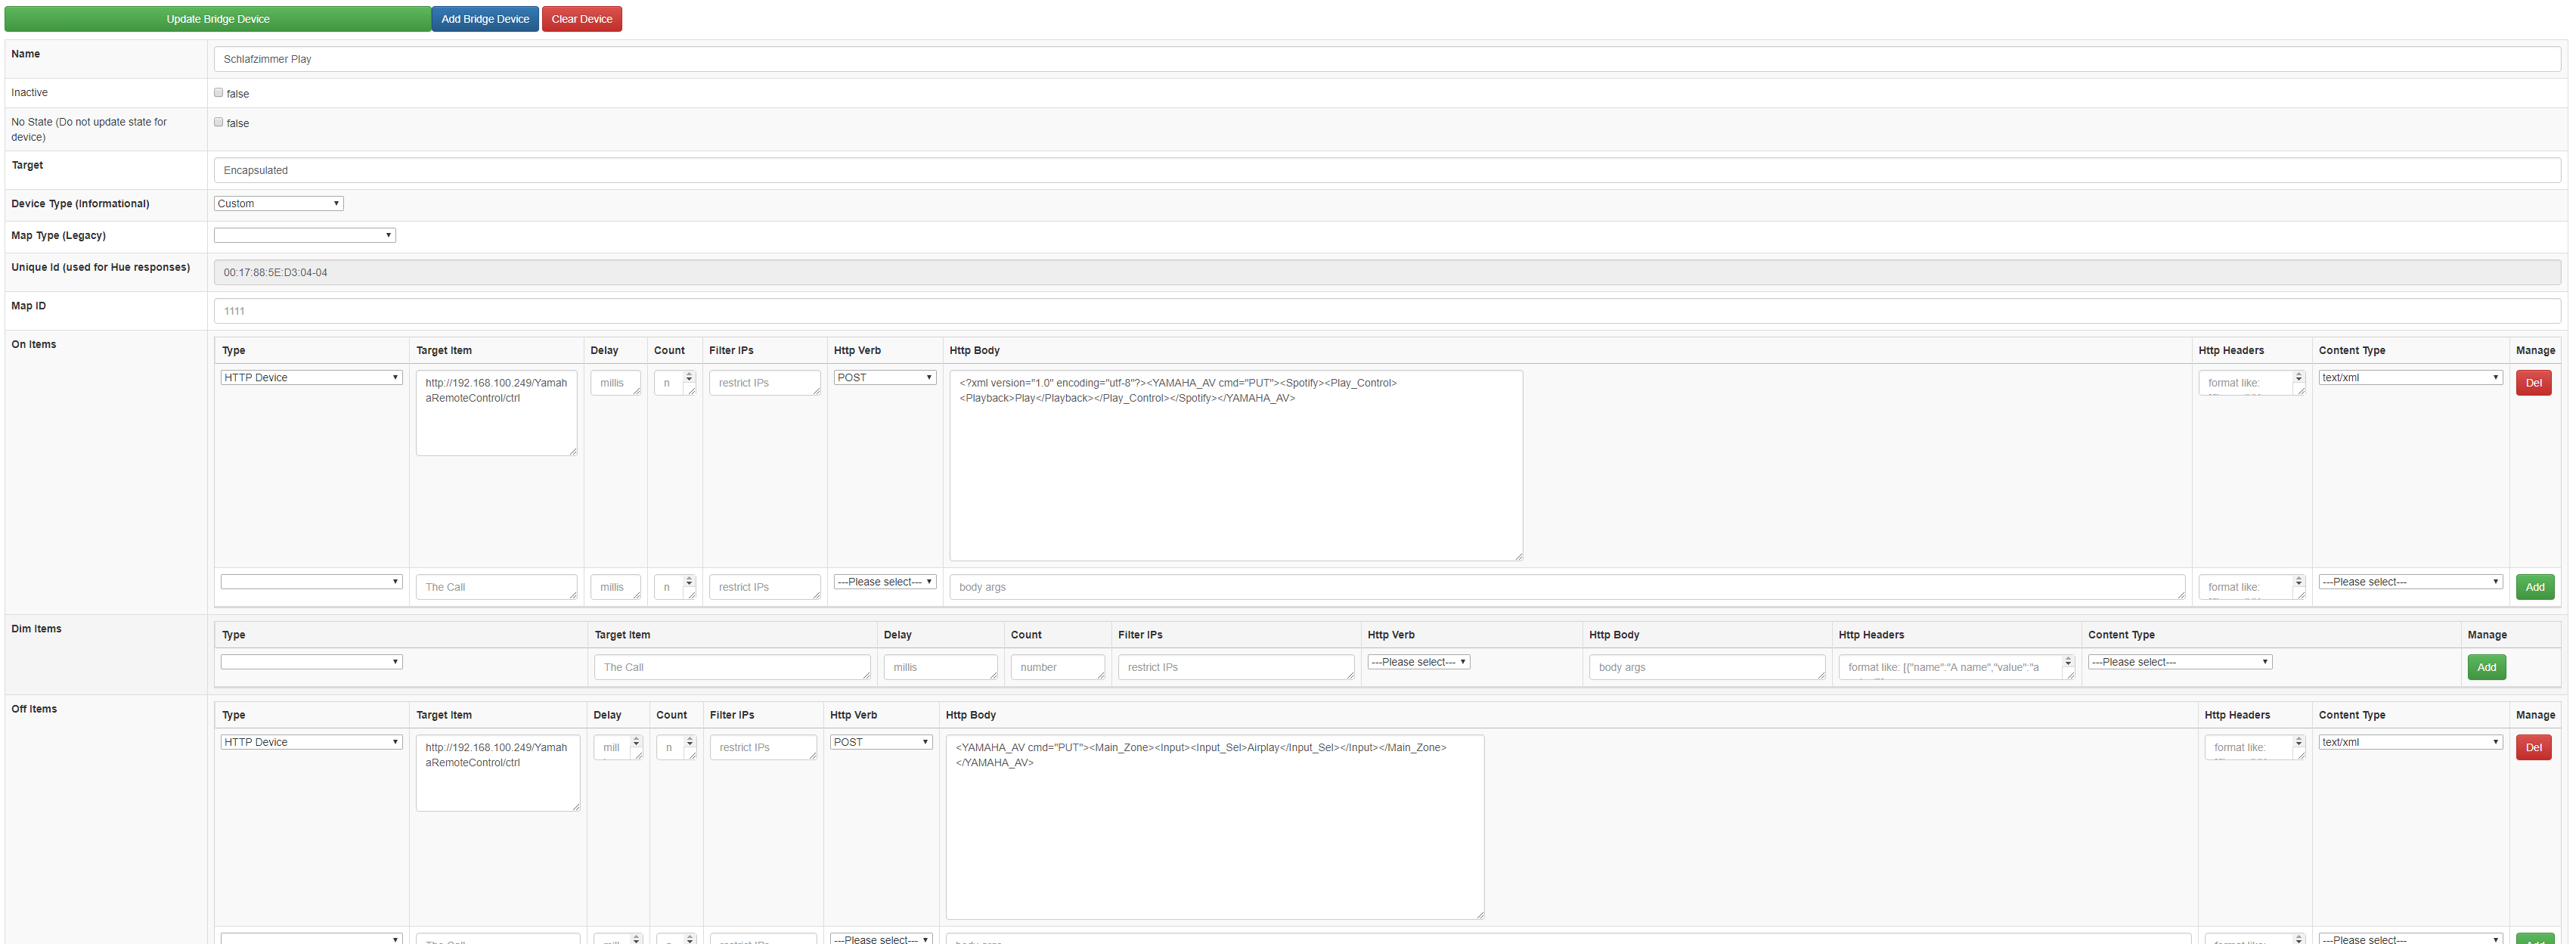Click Update Bridge Device button
This screenshot has width=2576, height=944.
pyautogui.click(x=217, y=19)
